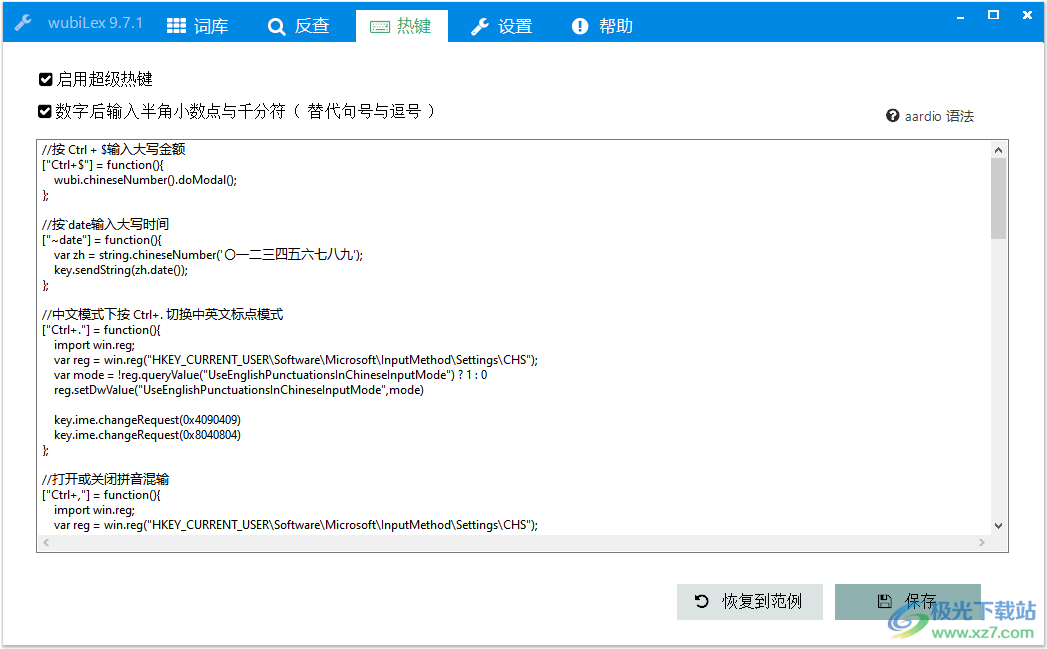Click the exclamation icon on the 帮助 tab
Screen dimensions: 1047x649
[579, 26]
